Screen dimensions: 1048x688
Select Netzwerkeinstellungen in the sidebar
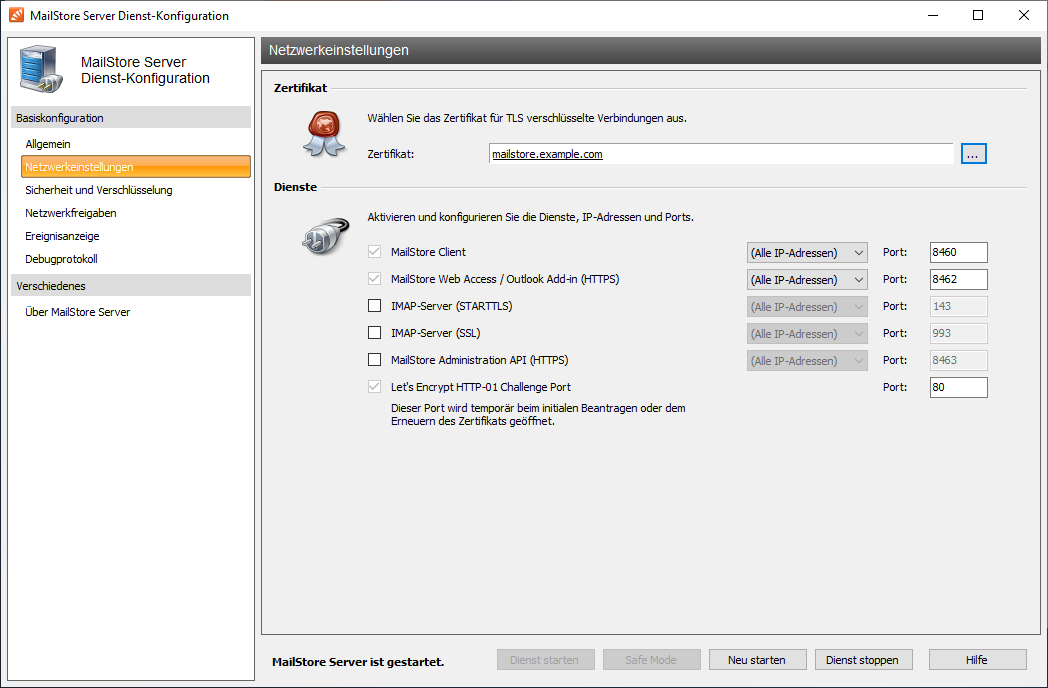[x=136, y=167]
